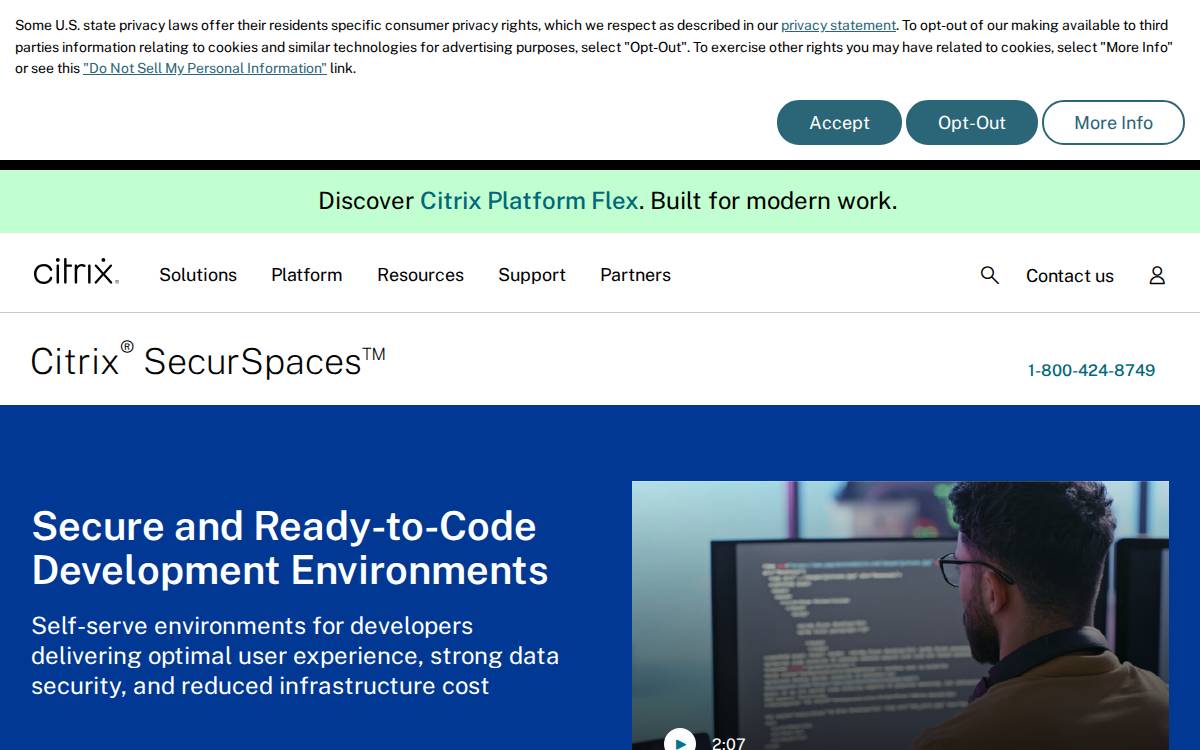Open the user account icon
This screenshot has width=1200, height=750.
[x=1157, y=275]
